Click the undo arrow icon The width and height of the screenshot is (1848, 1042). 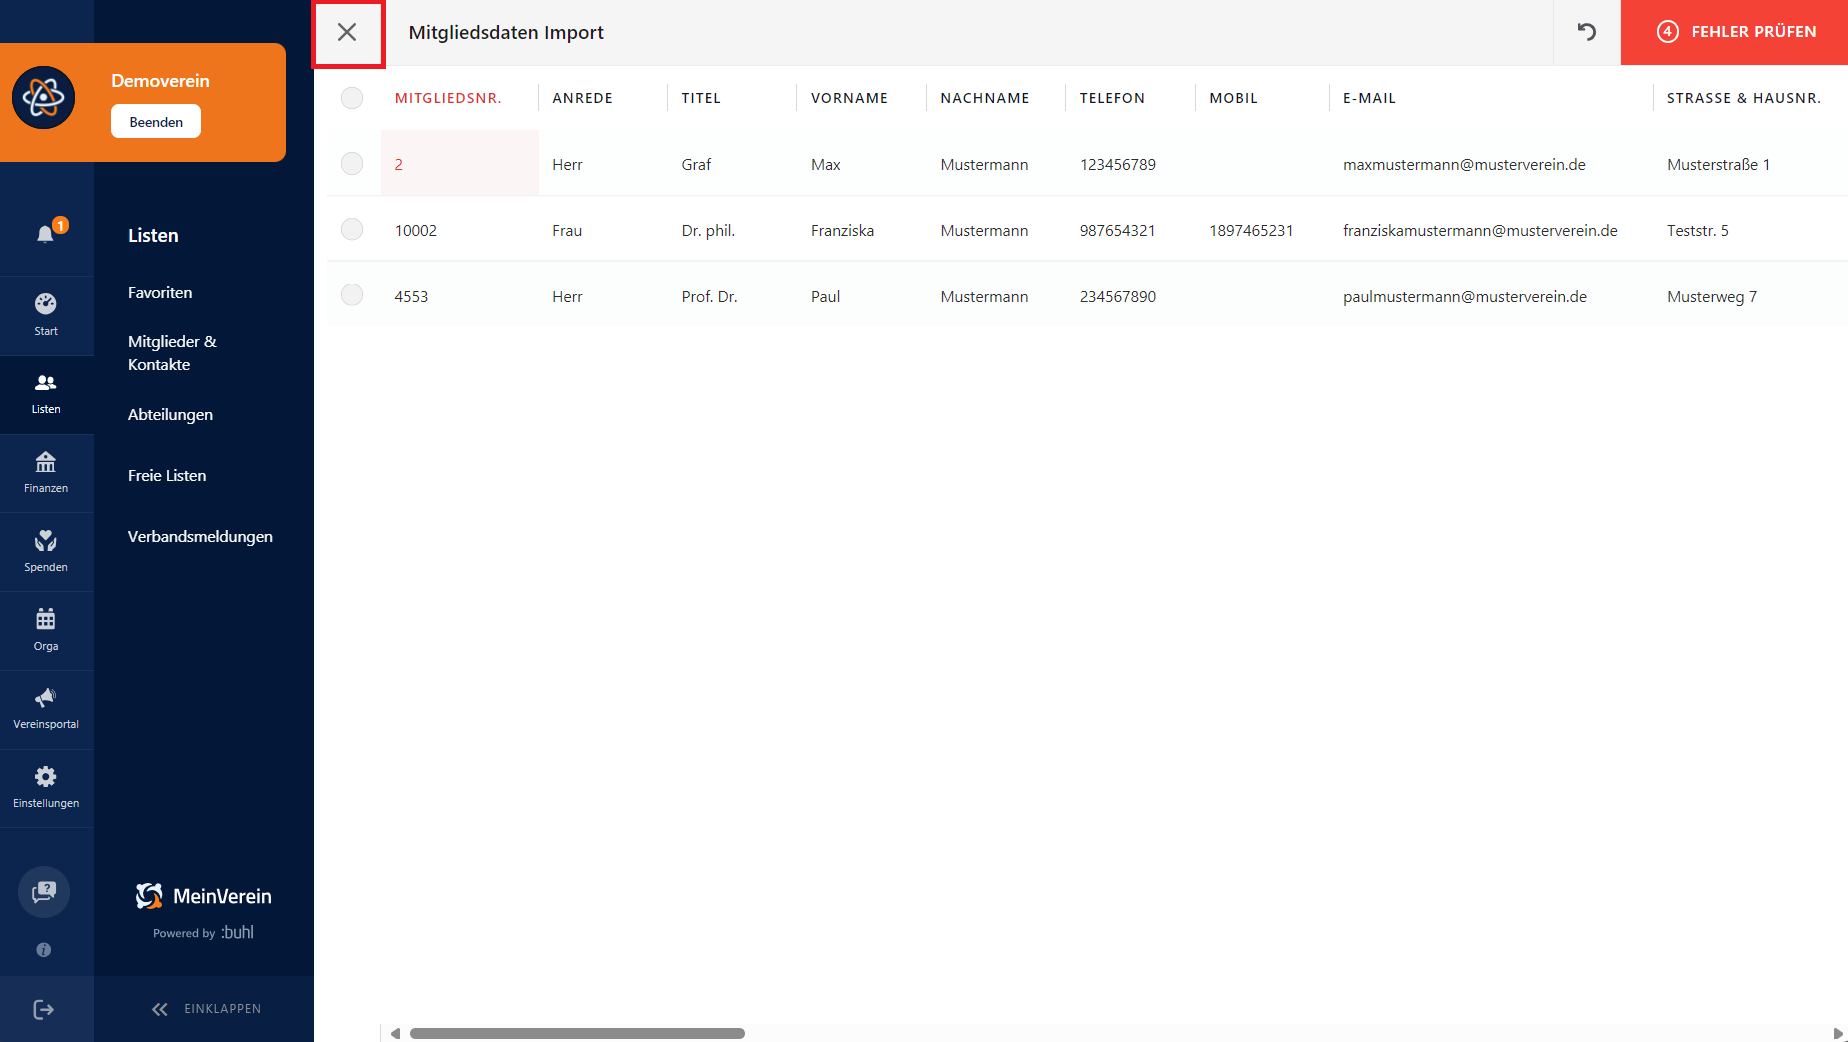tap(1587, 32)
